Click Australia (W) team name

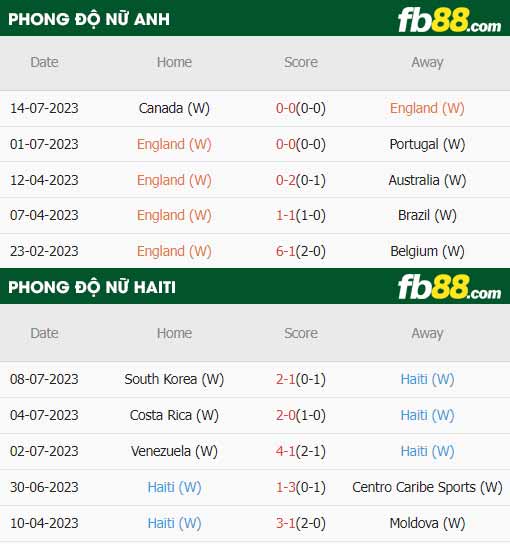pos(427,180)
